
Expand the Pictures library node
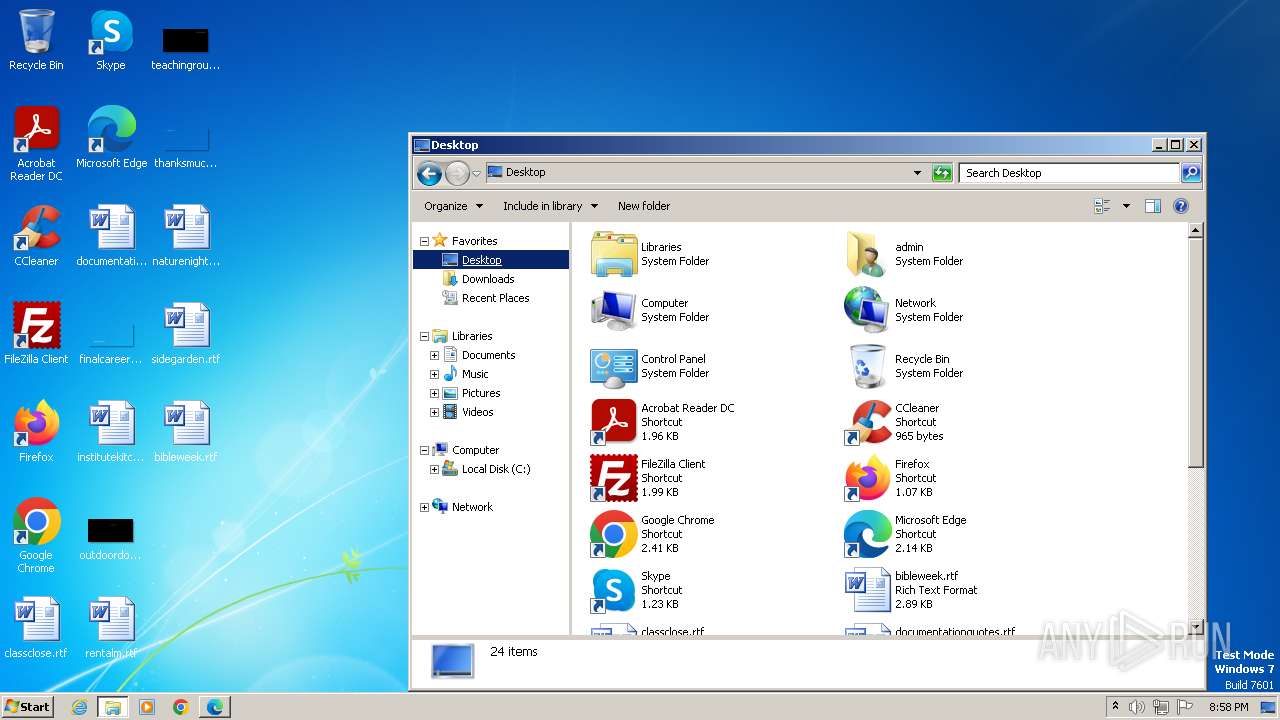pos(434,393)
